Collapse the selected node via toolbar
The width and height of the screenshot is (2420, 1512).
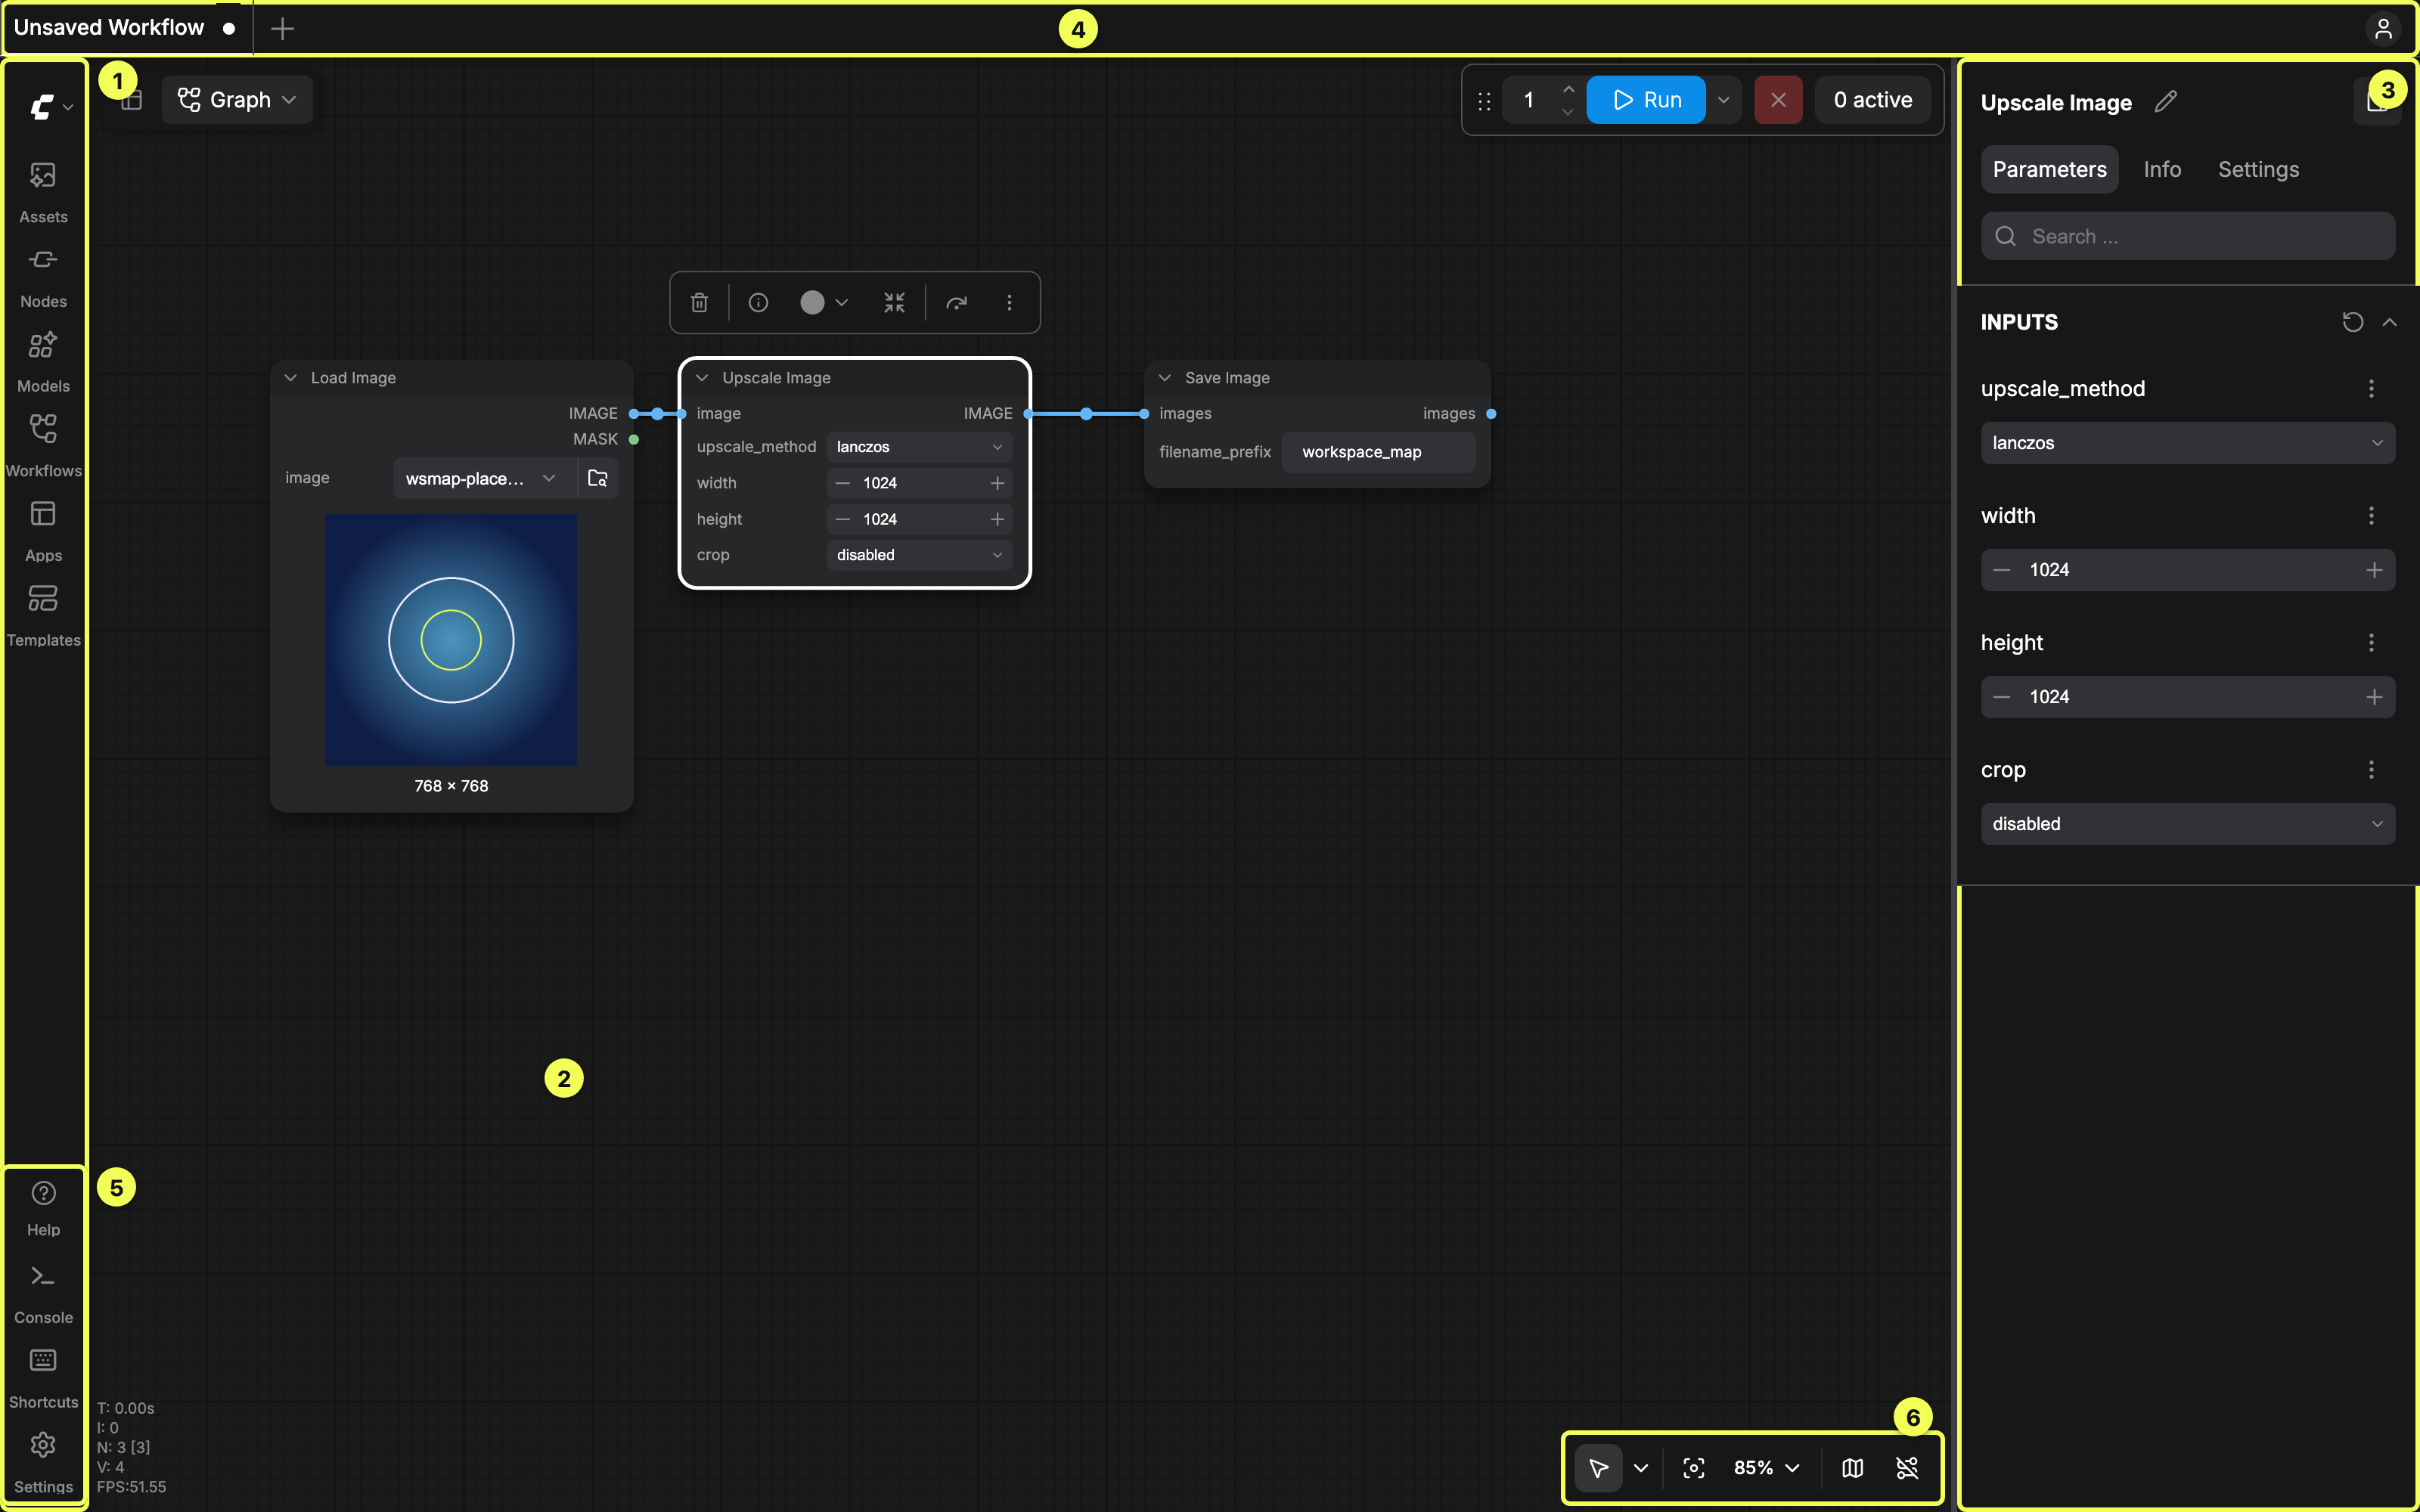point(894,302)
